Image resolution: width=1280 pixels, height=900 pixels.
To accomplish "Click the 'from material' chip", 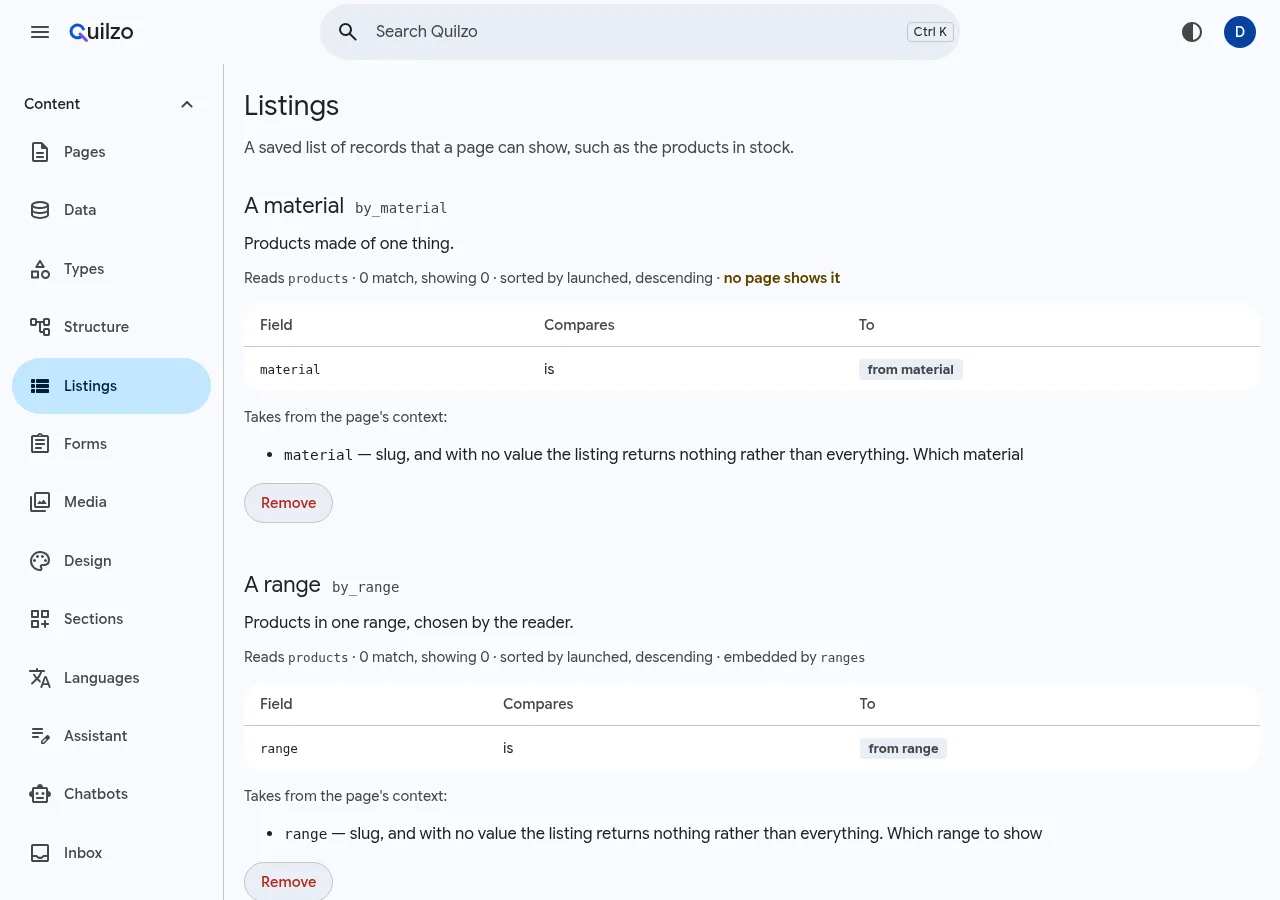I will (910, 370).
